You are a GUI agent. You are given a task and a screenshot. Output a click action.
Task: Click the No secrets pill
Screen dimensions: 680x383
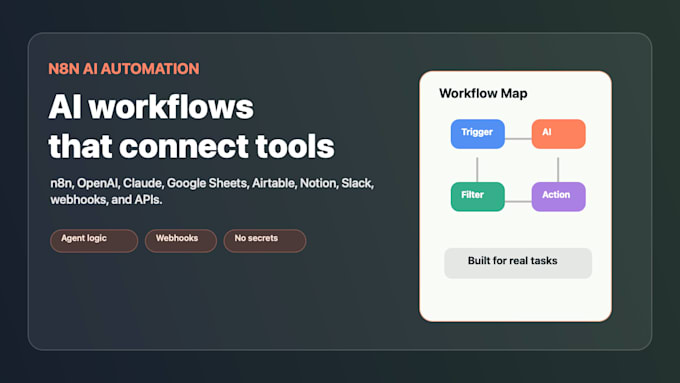[x=265, y=241]
